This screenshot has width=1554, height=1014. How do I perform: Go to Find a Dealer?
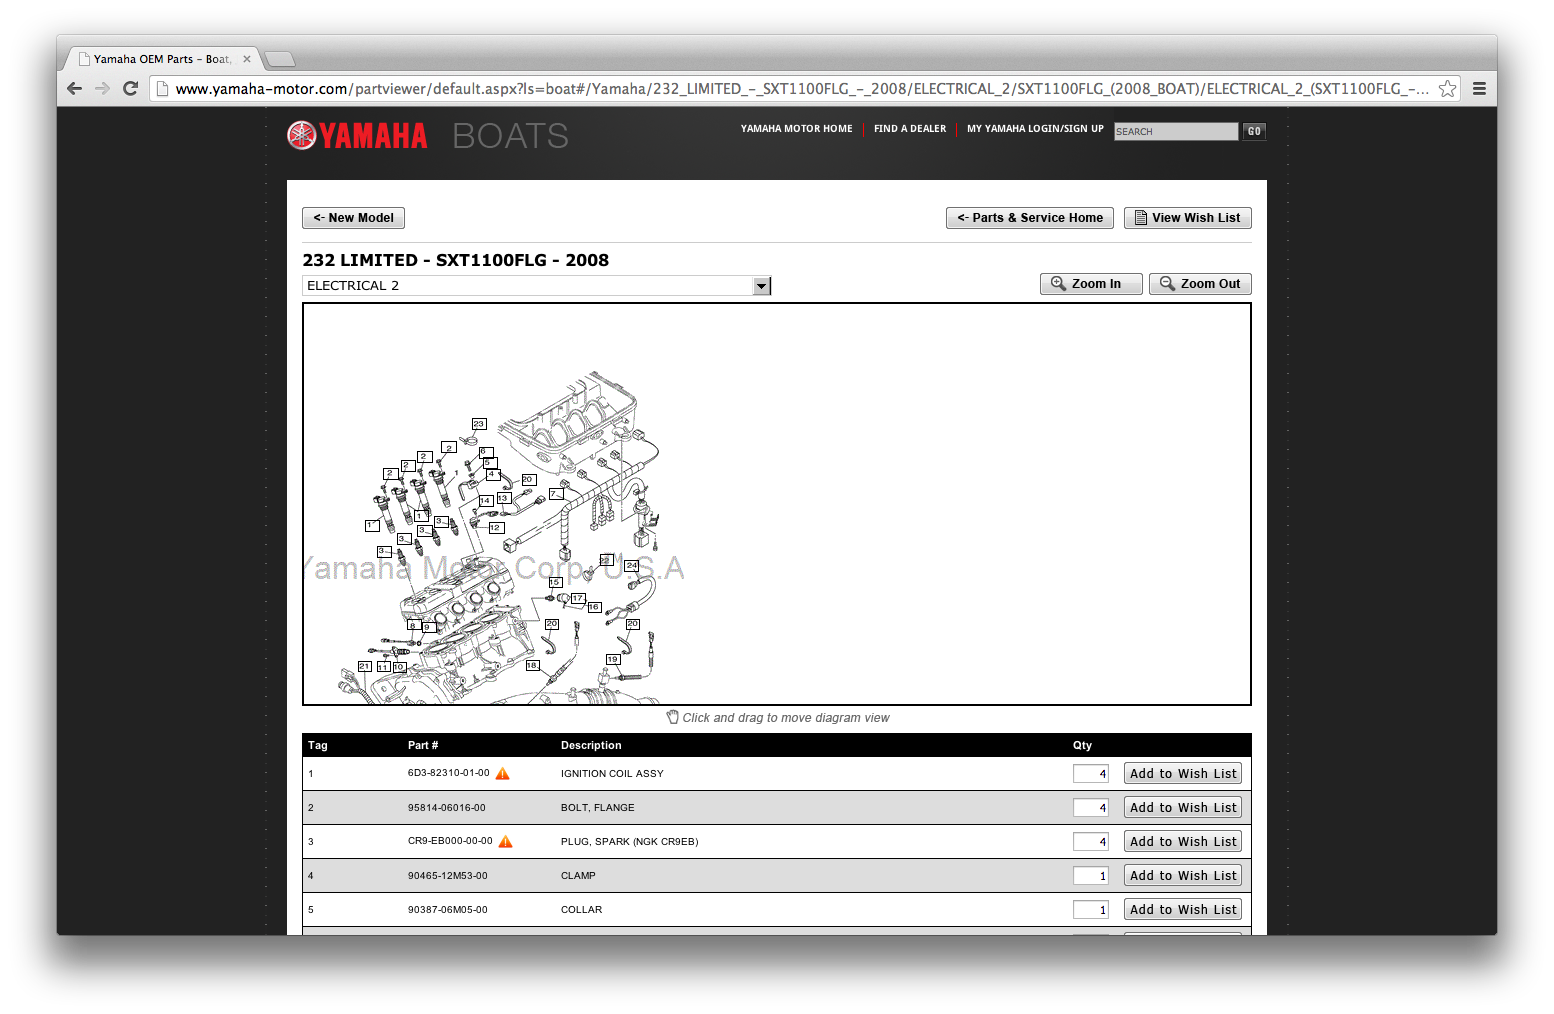909,129
